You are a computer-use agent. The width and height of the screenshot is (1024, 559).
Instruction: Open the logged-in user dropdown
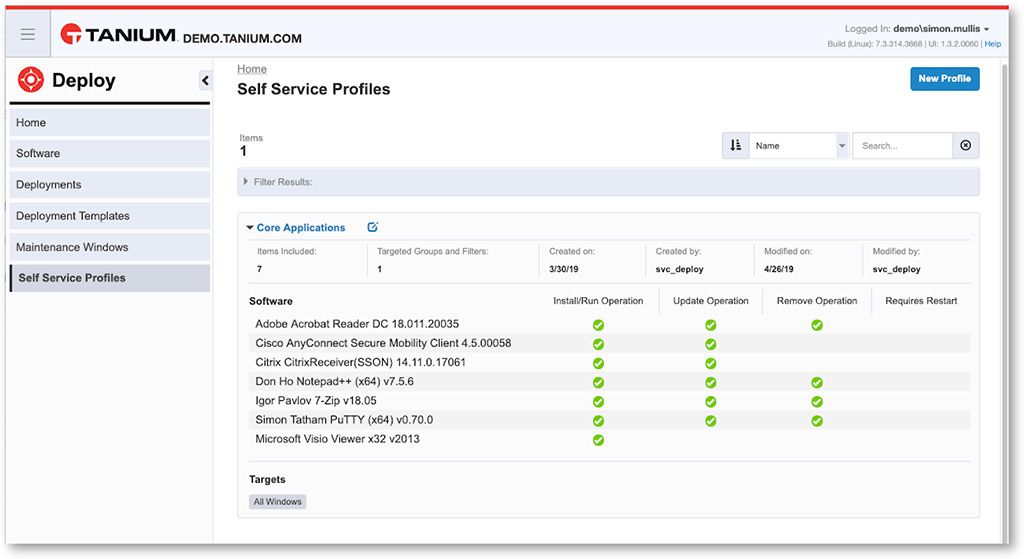pyautogui.click(x=941, y=29)
